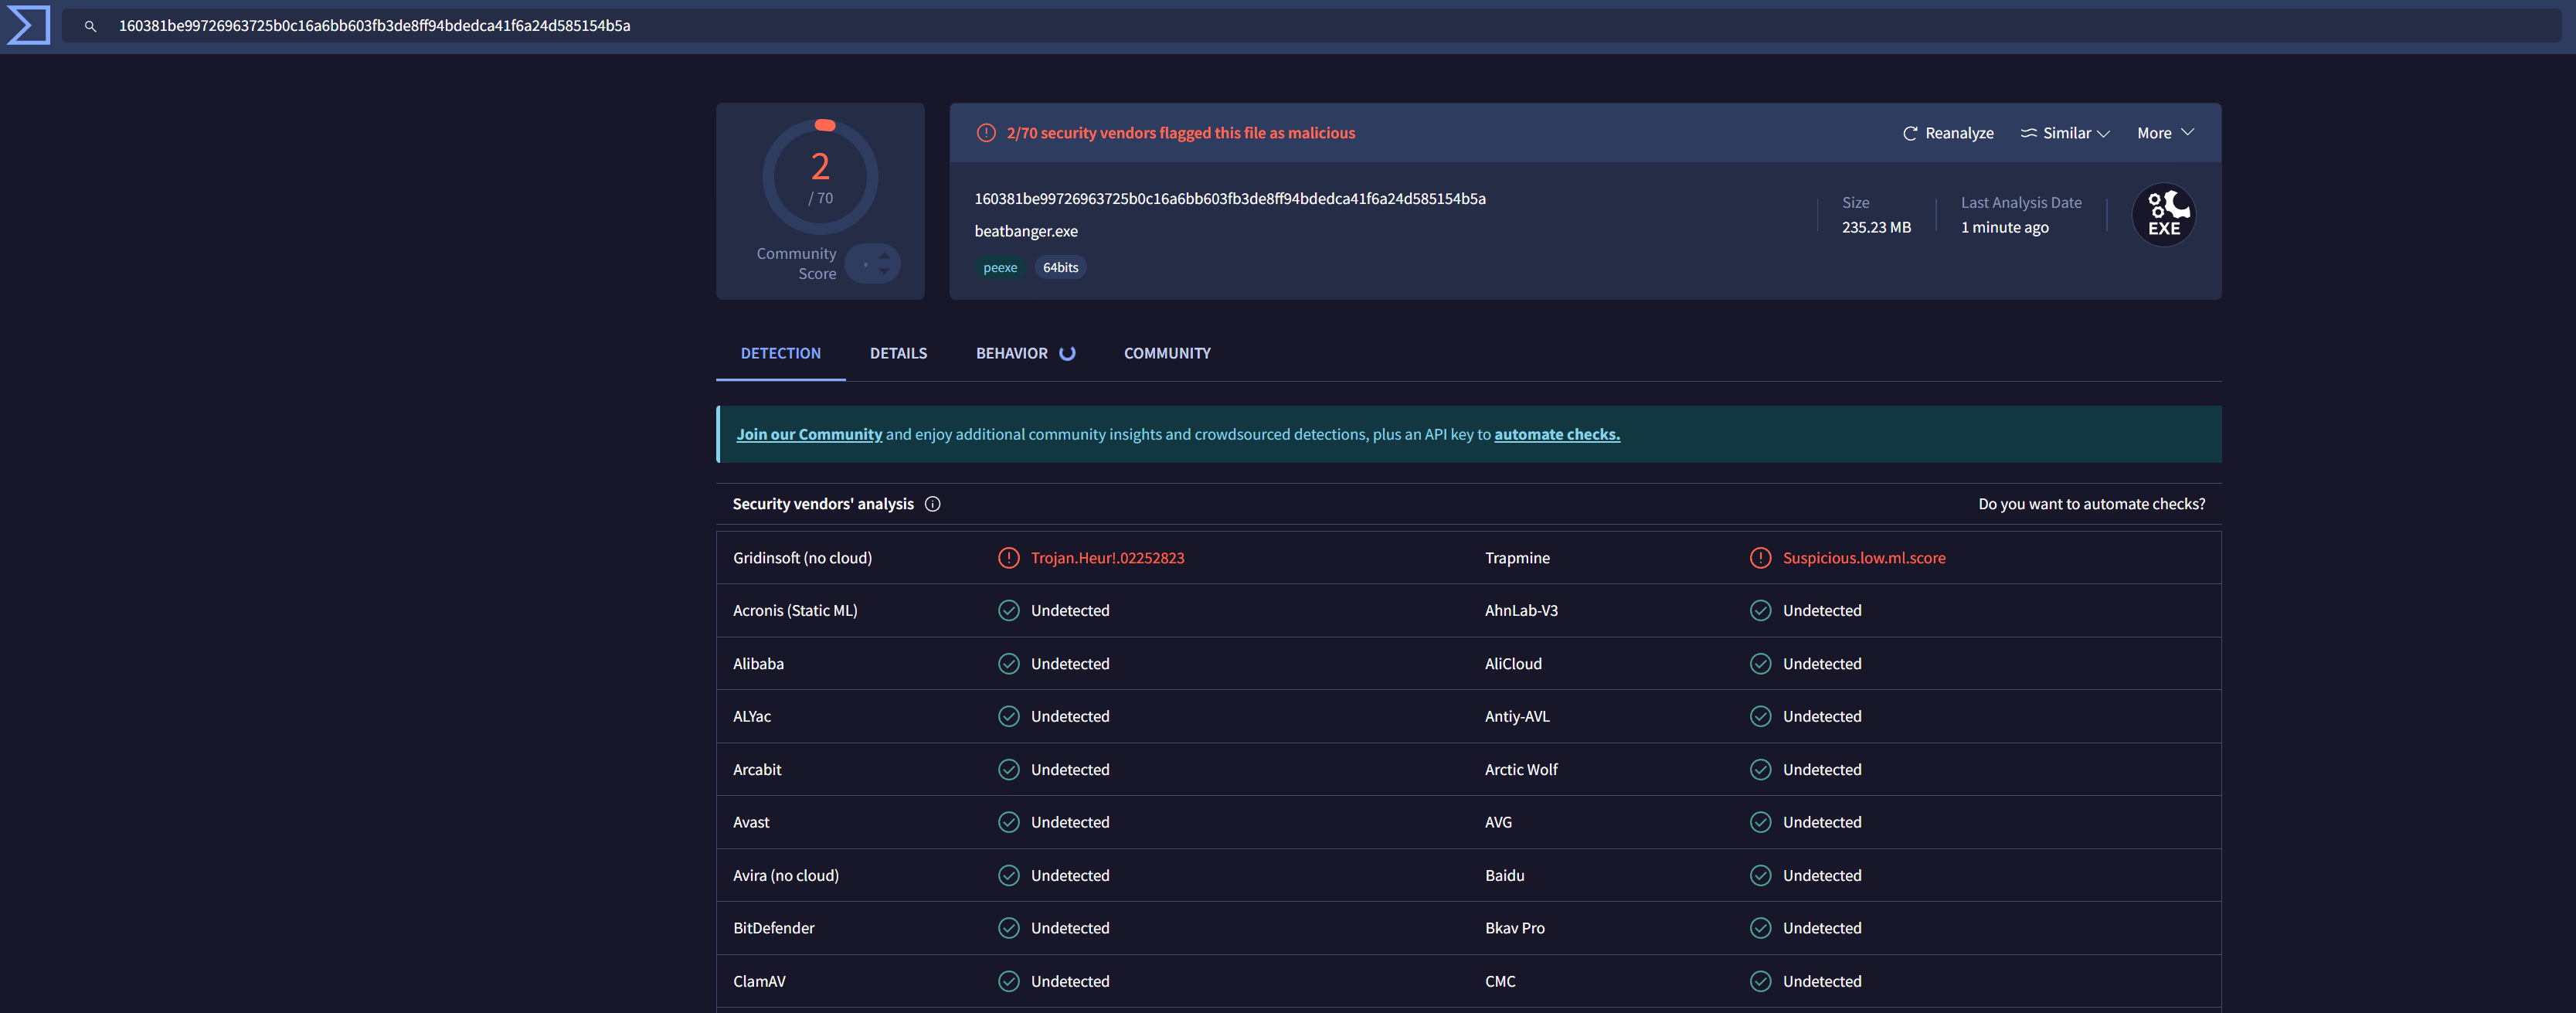Image resolution: width=2576 pixels, height=1013 pixels.
Task: Expand the Similar dropdown
Action: point(2065,133)
